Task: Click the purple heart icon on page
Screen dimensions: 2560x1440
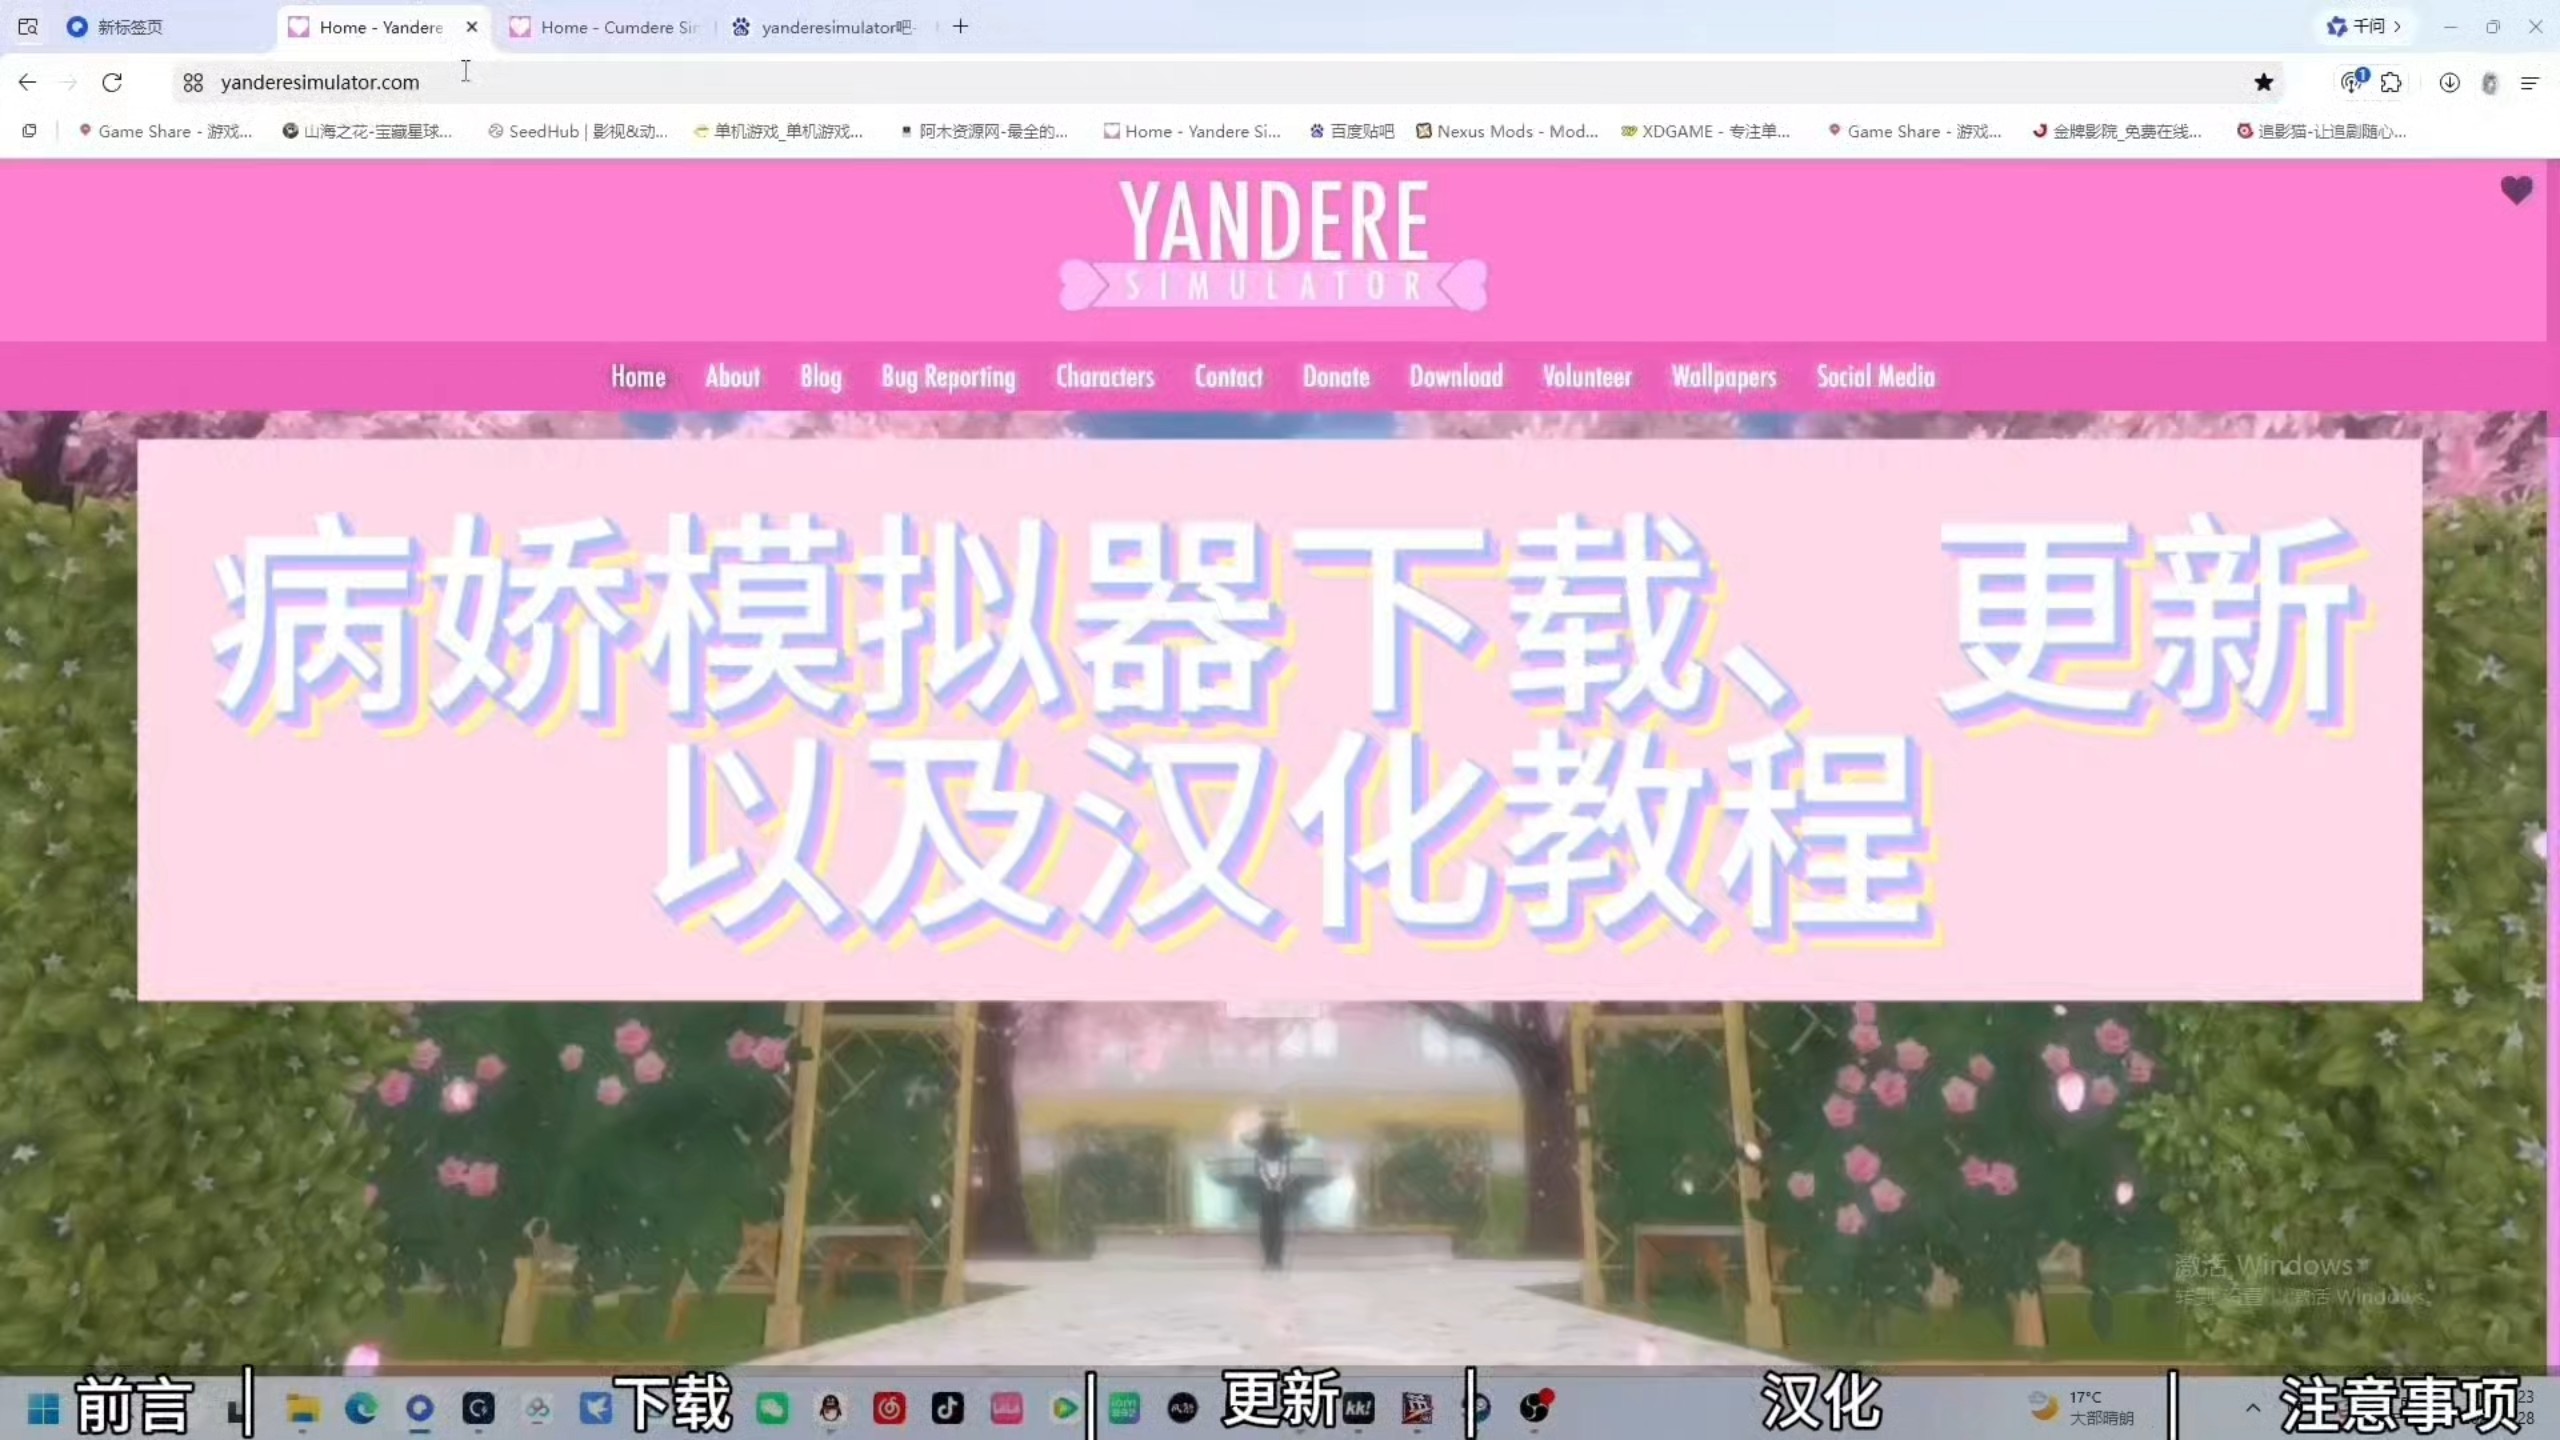Action: pyautogui.click(x=2517, y=190)
